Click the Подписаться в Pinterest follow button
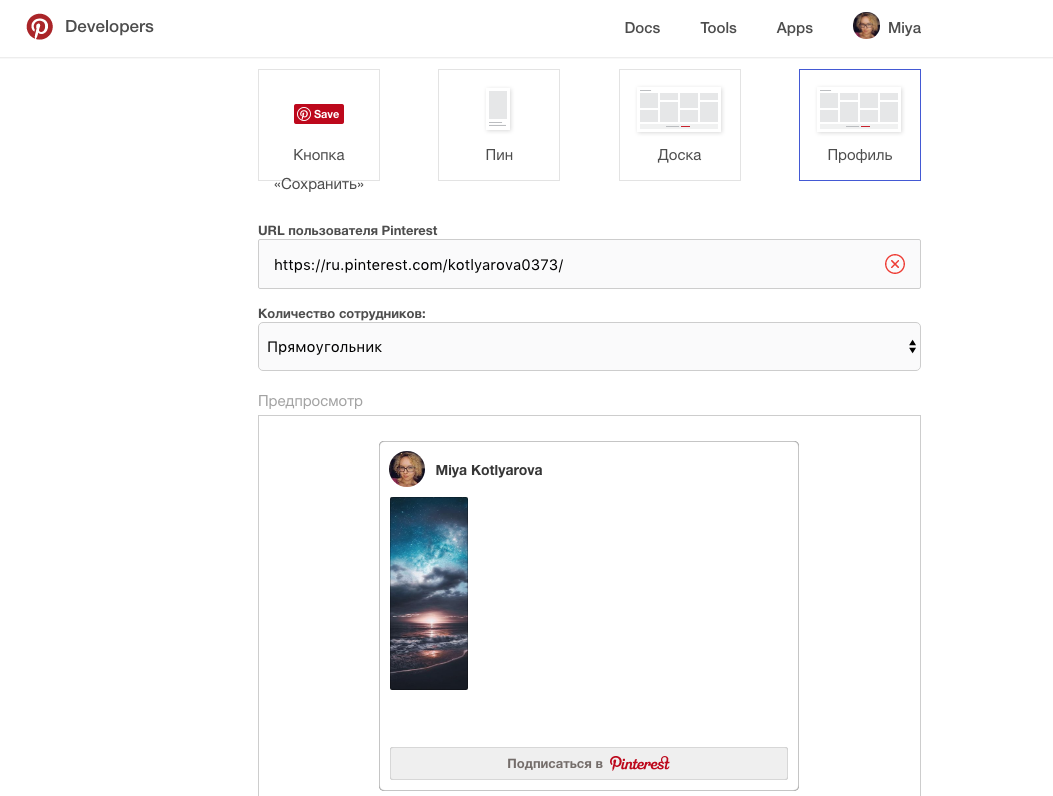This screenshot has width=1053, height=796. tap(588, 763)
